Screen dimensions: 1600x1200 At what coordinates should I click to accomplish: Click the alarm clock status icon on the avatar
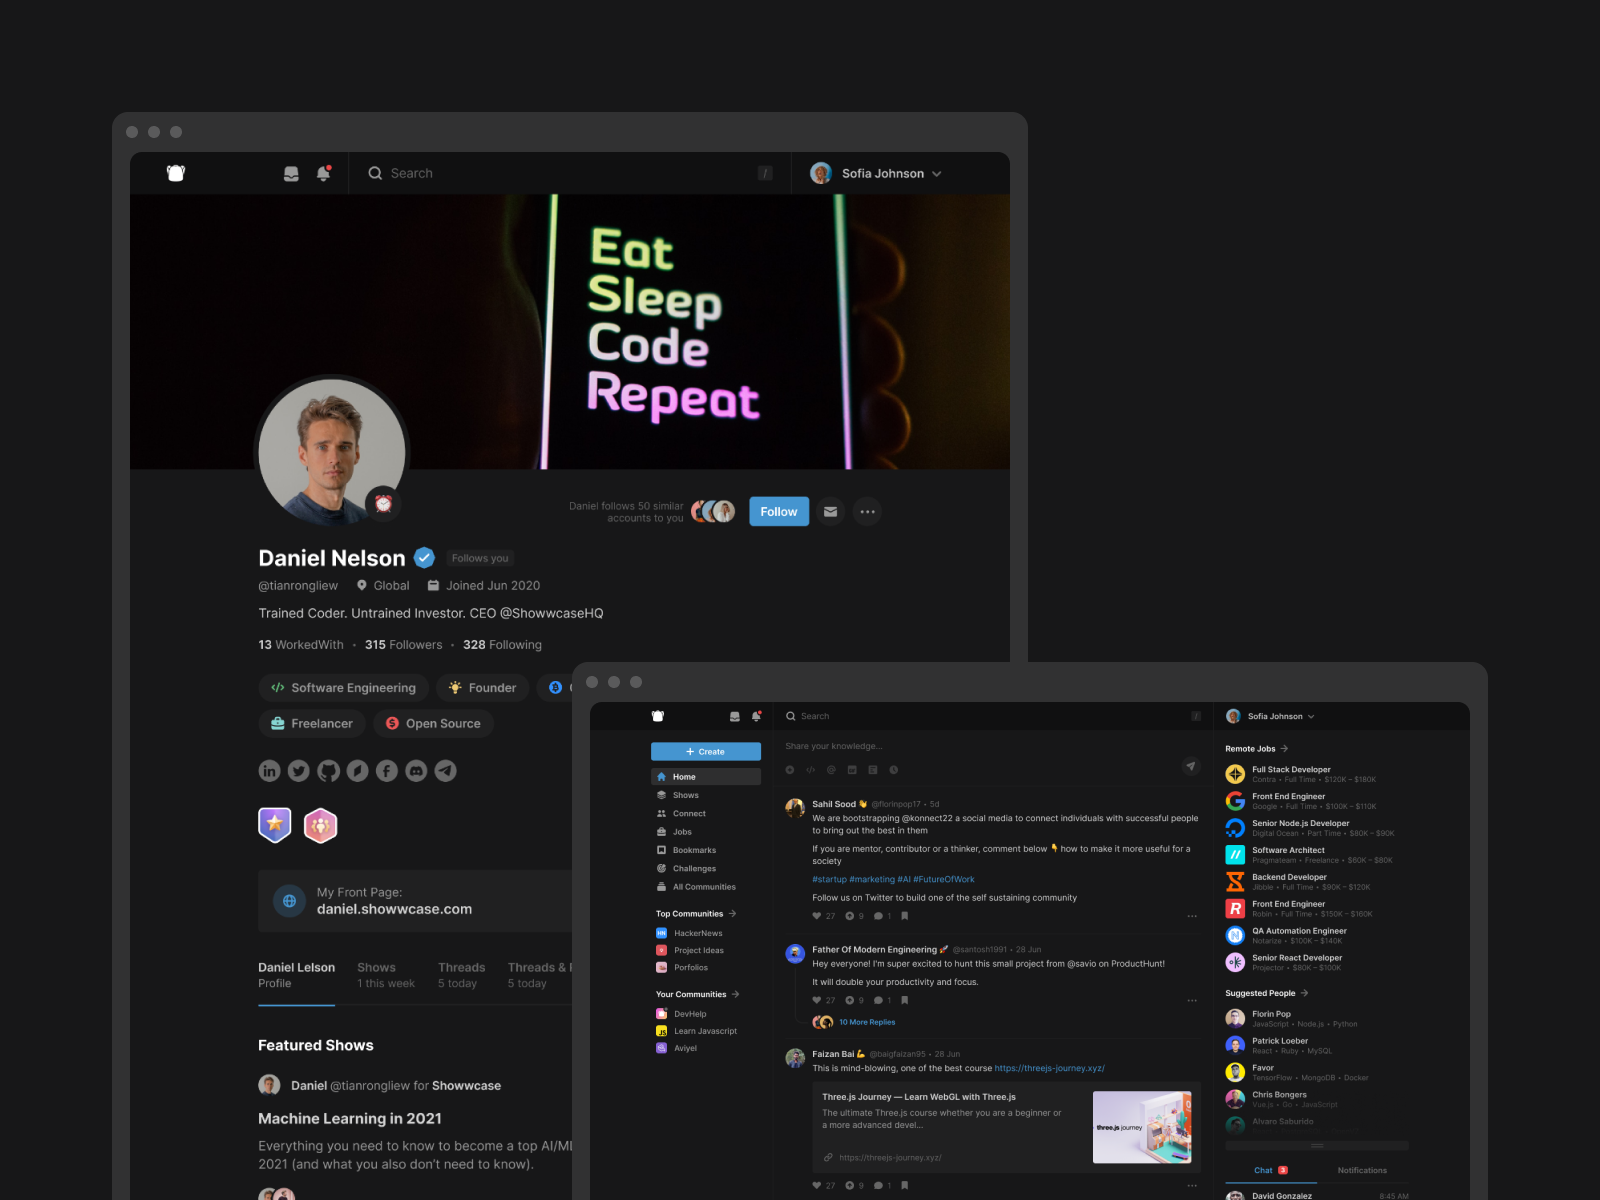[x=383, y=504]
